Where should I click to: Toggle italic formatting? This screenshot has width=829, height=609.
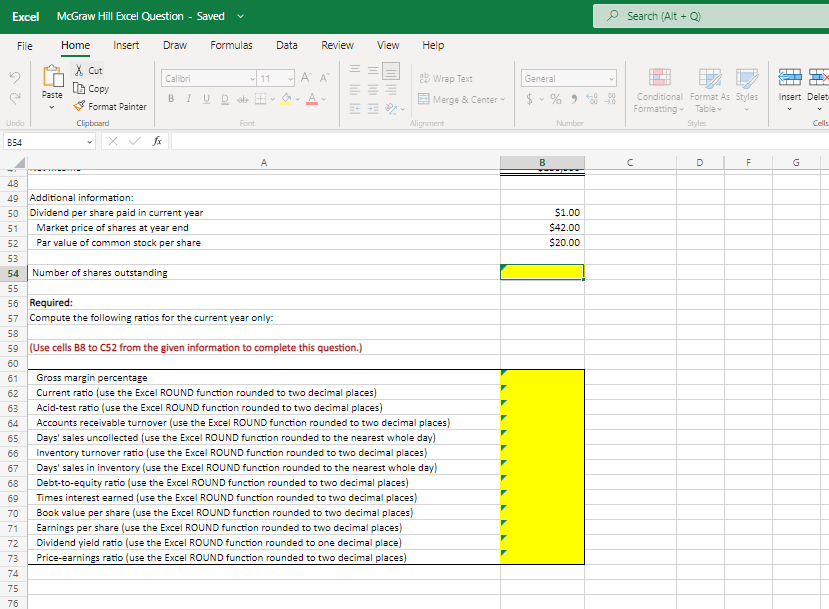pos(188,99)
